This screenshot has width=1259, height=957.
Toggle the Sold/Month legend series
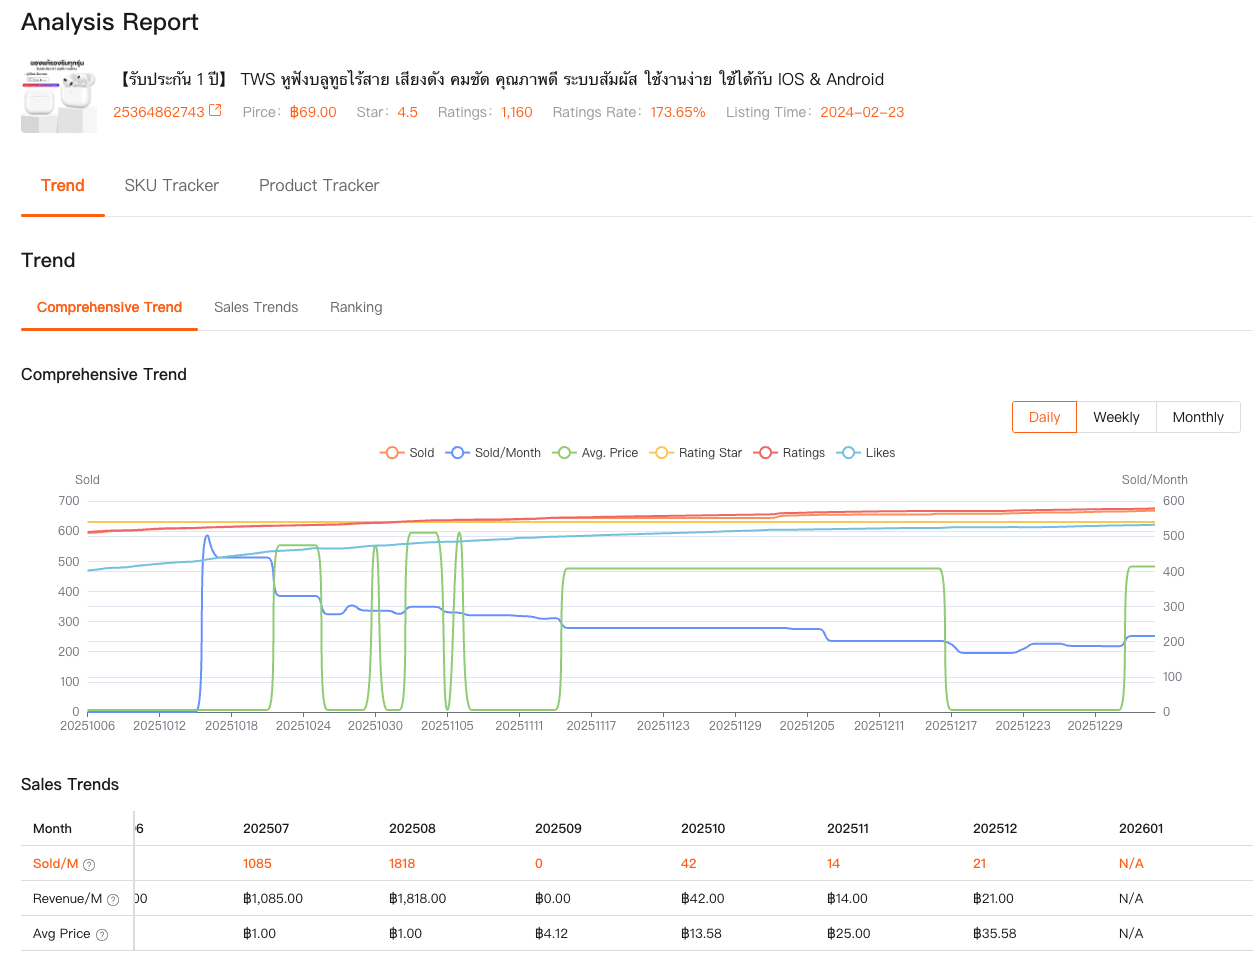(x=494, y=453)
